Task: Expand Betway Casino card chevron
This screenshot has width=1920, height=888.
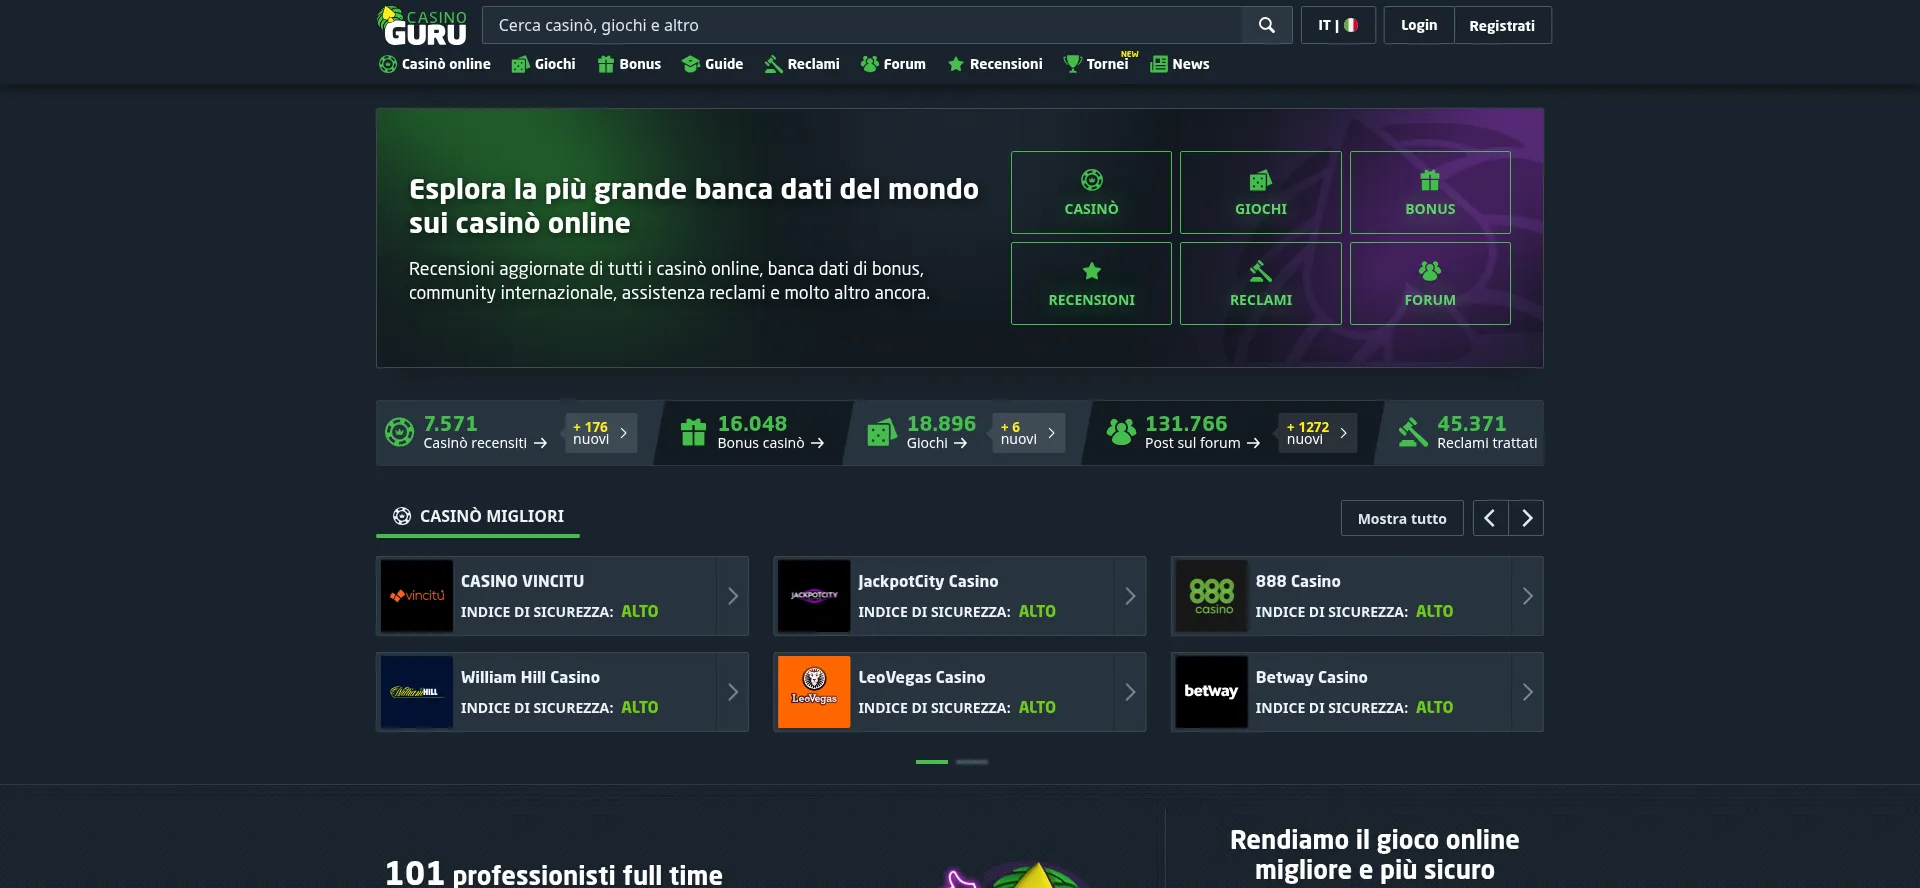Action: (1527, 692)
